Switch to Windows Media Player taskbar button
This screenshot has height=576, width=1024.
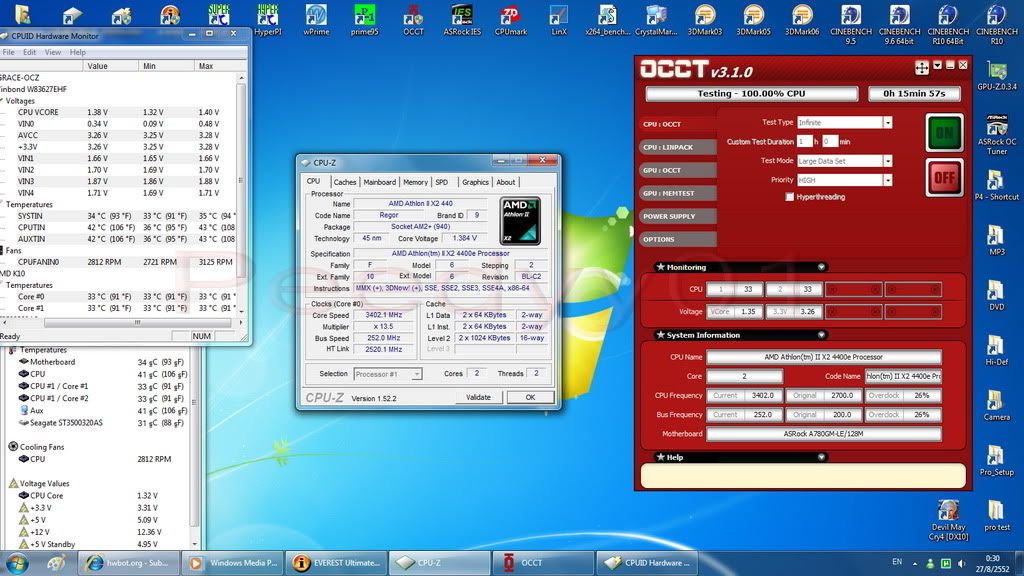click(x=233, y=563)
